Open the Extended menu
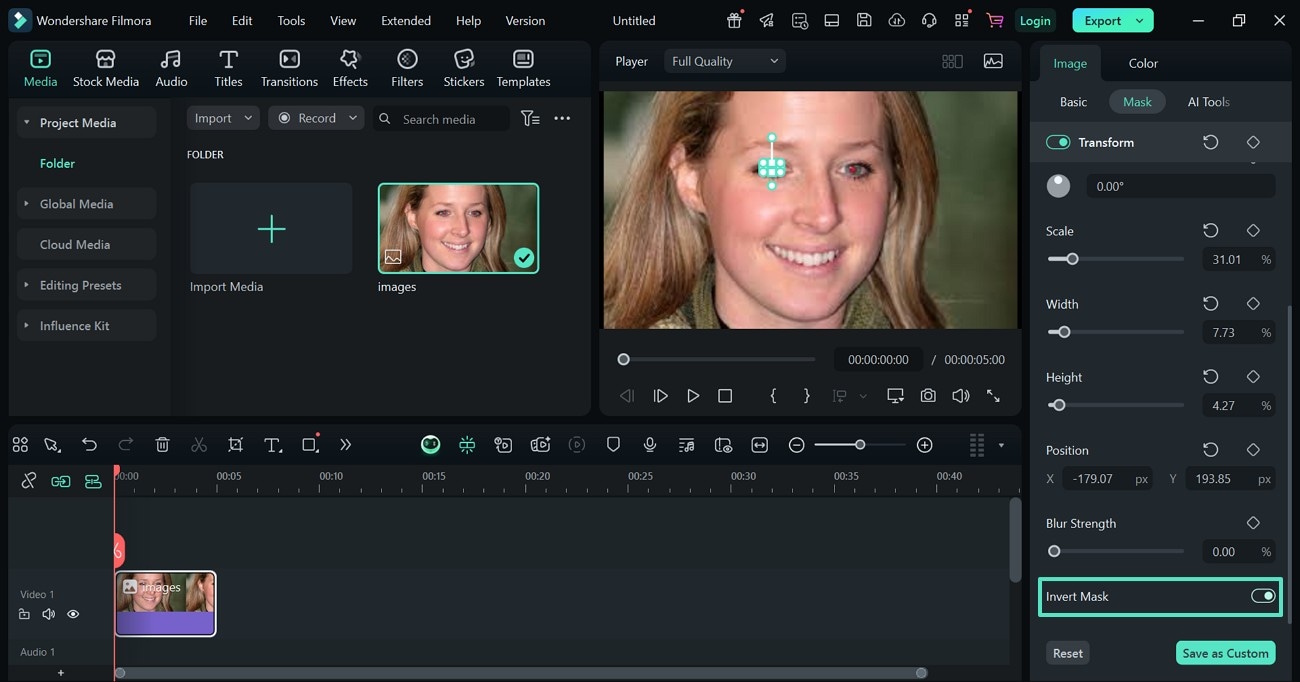Image resolution: width=1300 pixels, height=682 pixels. pos(406,20)
